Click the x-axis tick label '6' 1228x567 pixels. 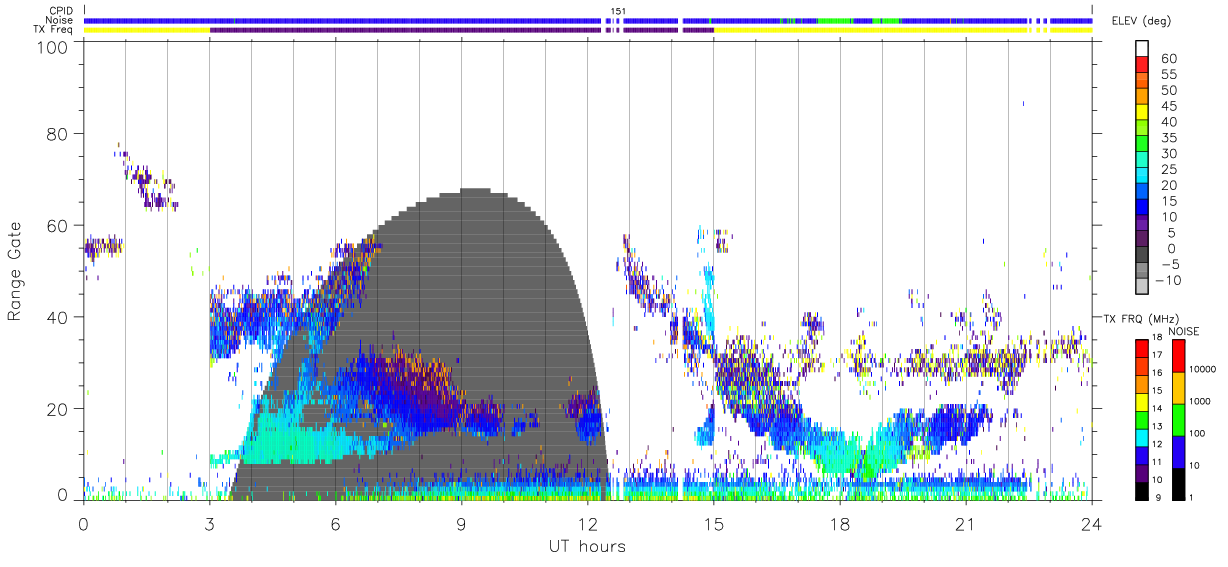click(335, 524)
